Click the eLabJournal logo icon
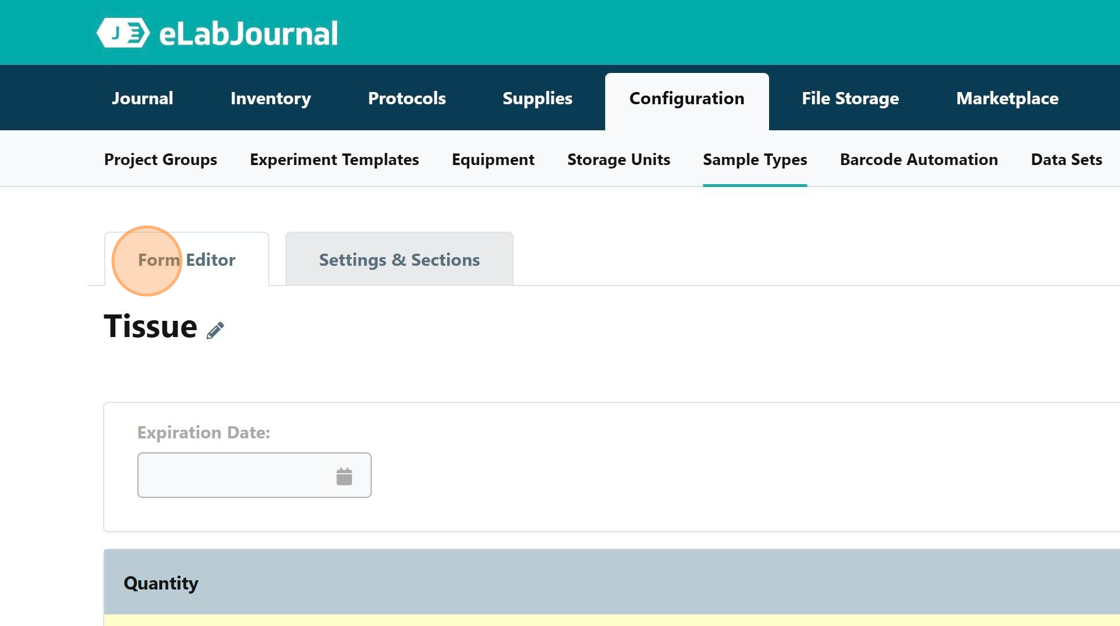 pos(123,33)
